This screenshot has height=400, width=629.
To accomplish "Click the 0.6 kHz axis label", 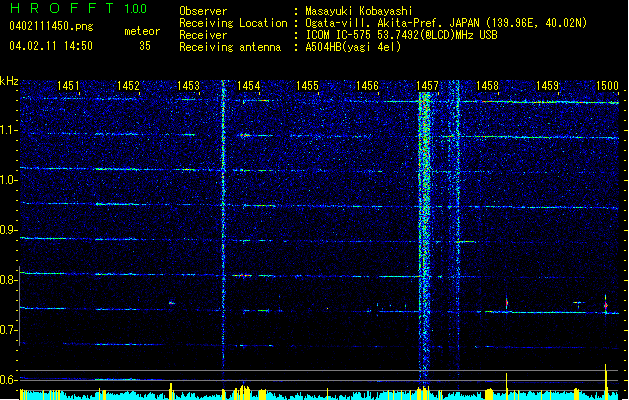I will (8, 380).
